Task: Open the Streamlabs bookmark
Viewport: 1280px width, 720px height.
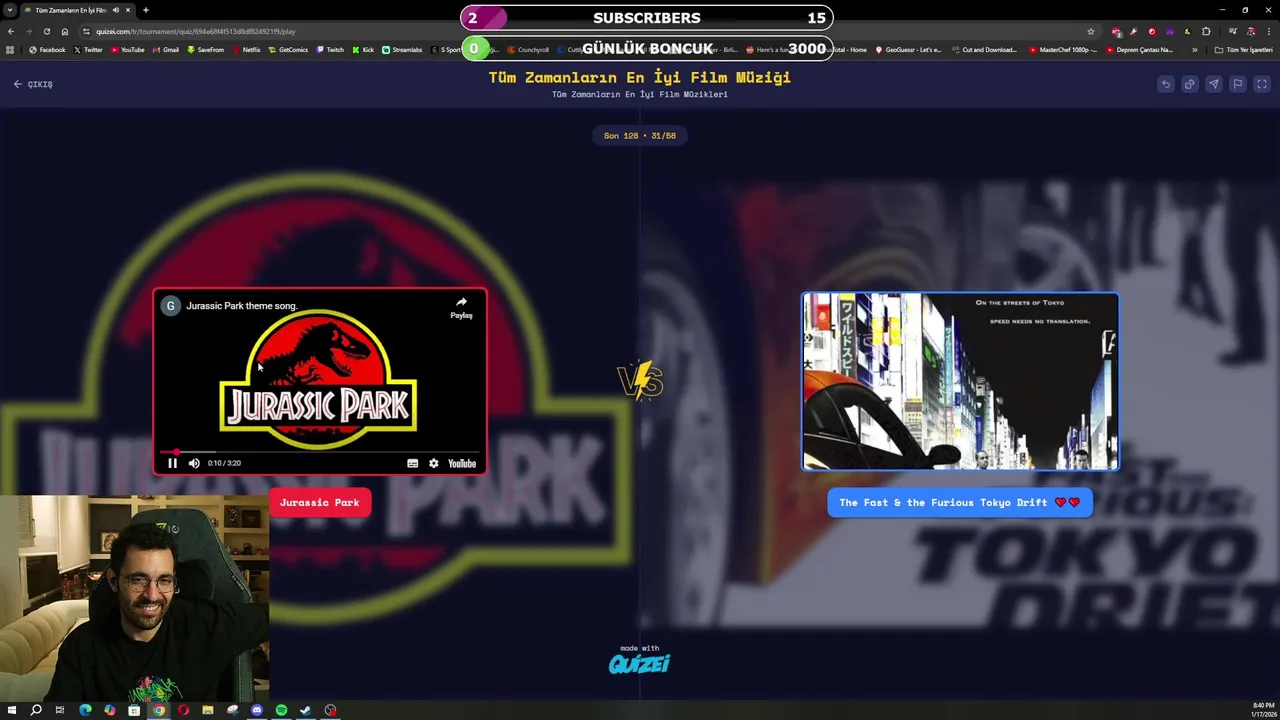Action: 402,50
